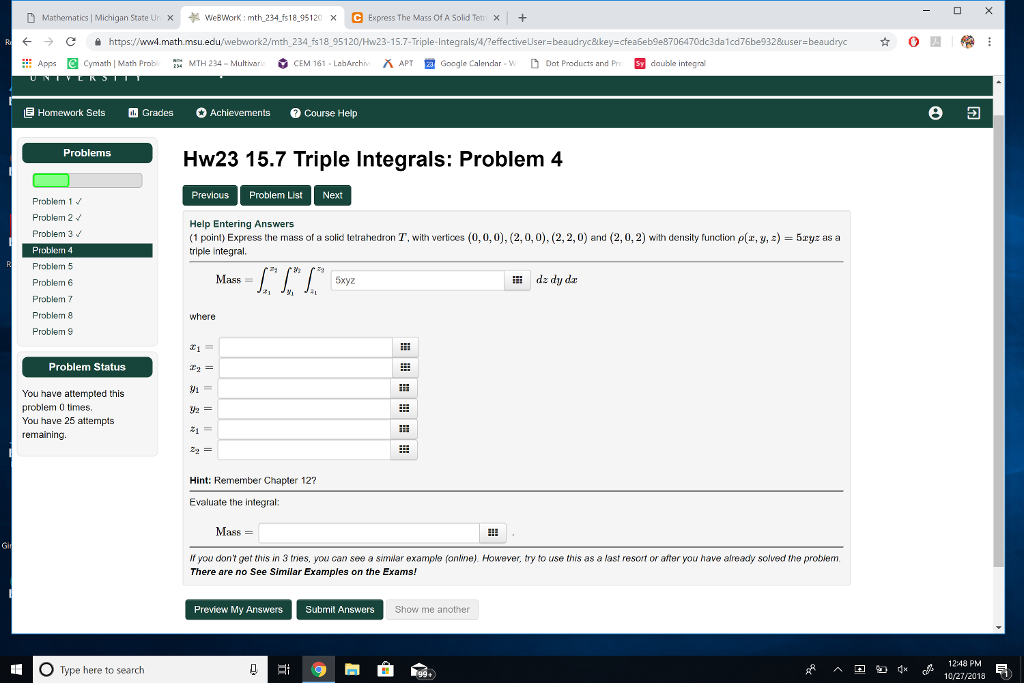This screenshot has width=1024, height=683.
Task: Click the Grades icon in the navigation bar
Action: point(133,113)
